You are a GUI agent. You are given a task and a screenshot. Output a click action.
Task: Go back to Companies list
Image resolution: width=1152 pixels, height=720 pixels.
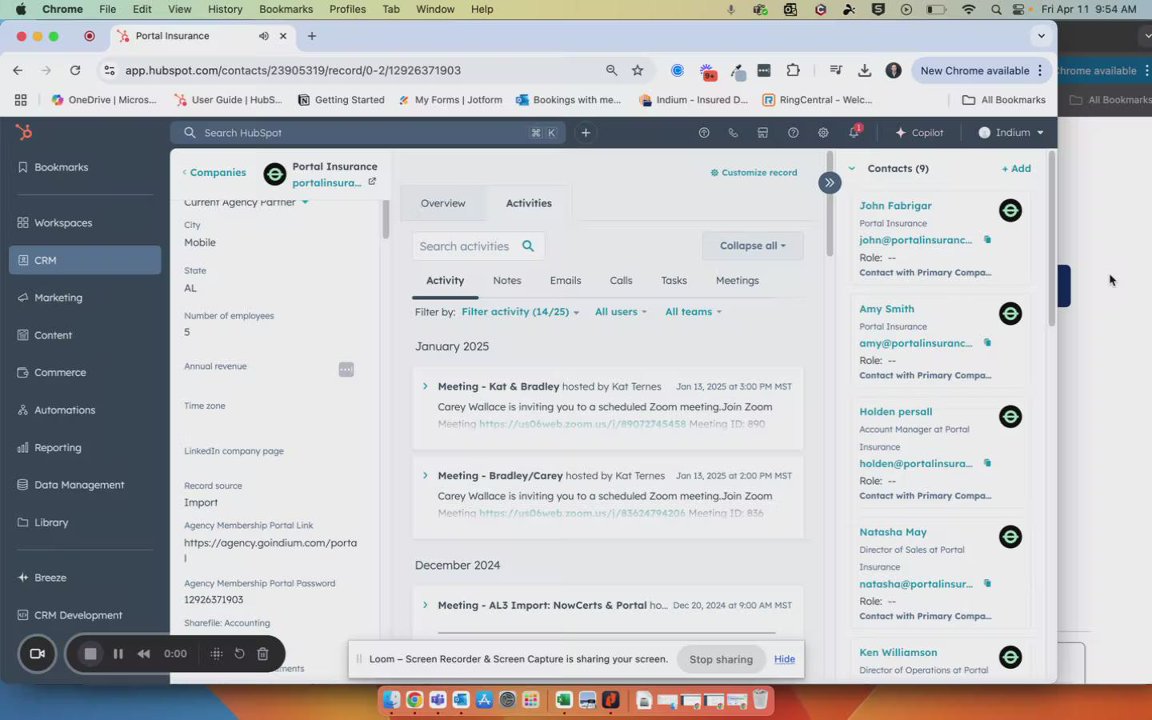[x=214, y=173]
